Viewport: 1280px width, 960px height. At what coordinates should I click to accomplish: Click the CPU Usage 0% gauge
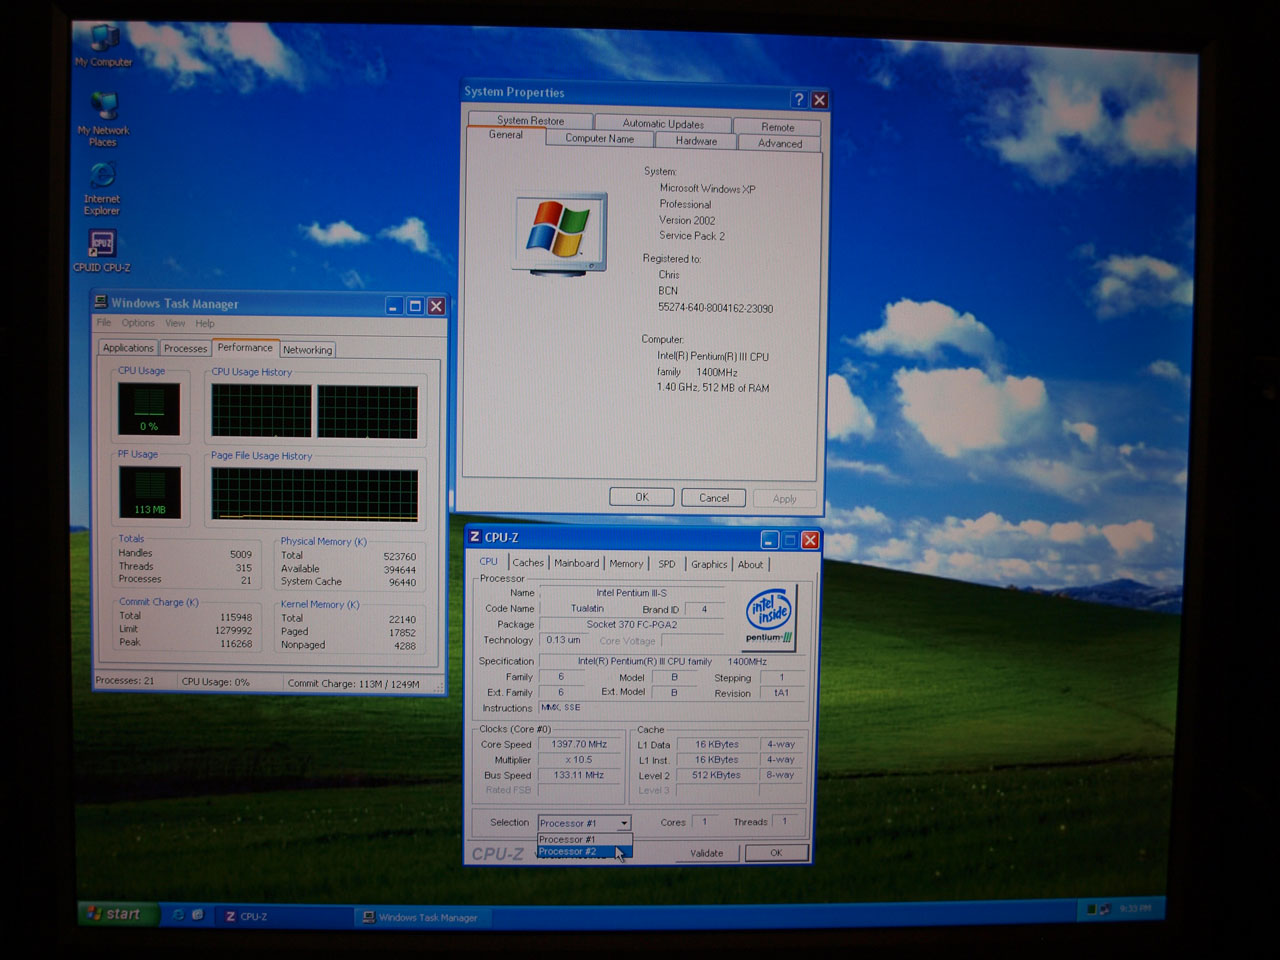point(149,409)
